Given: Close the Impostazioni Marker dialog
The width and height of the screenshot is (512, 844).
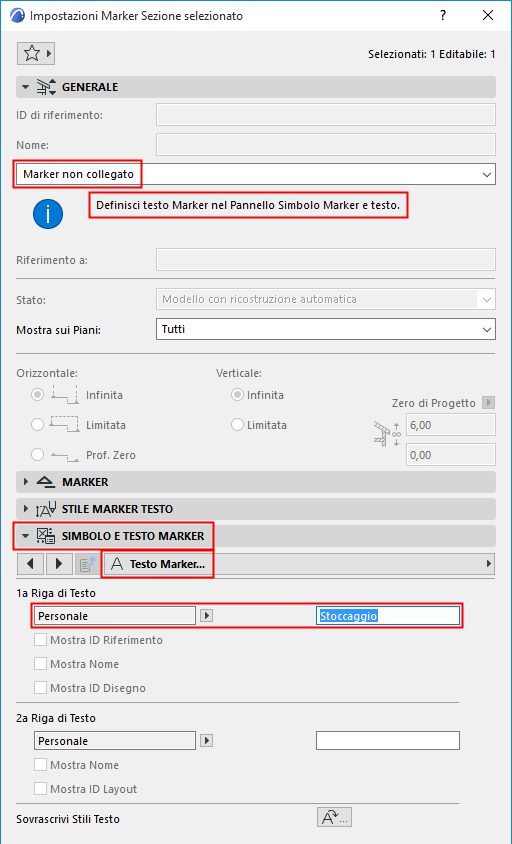Looking at the screenshot, I should 488,16.
